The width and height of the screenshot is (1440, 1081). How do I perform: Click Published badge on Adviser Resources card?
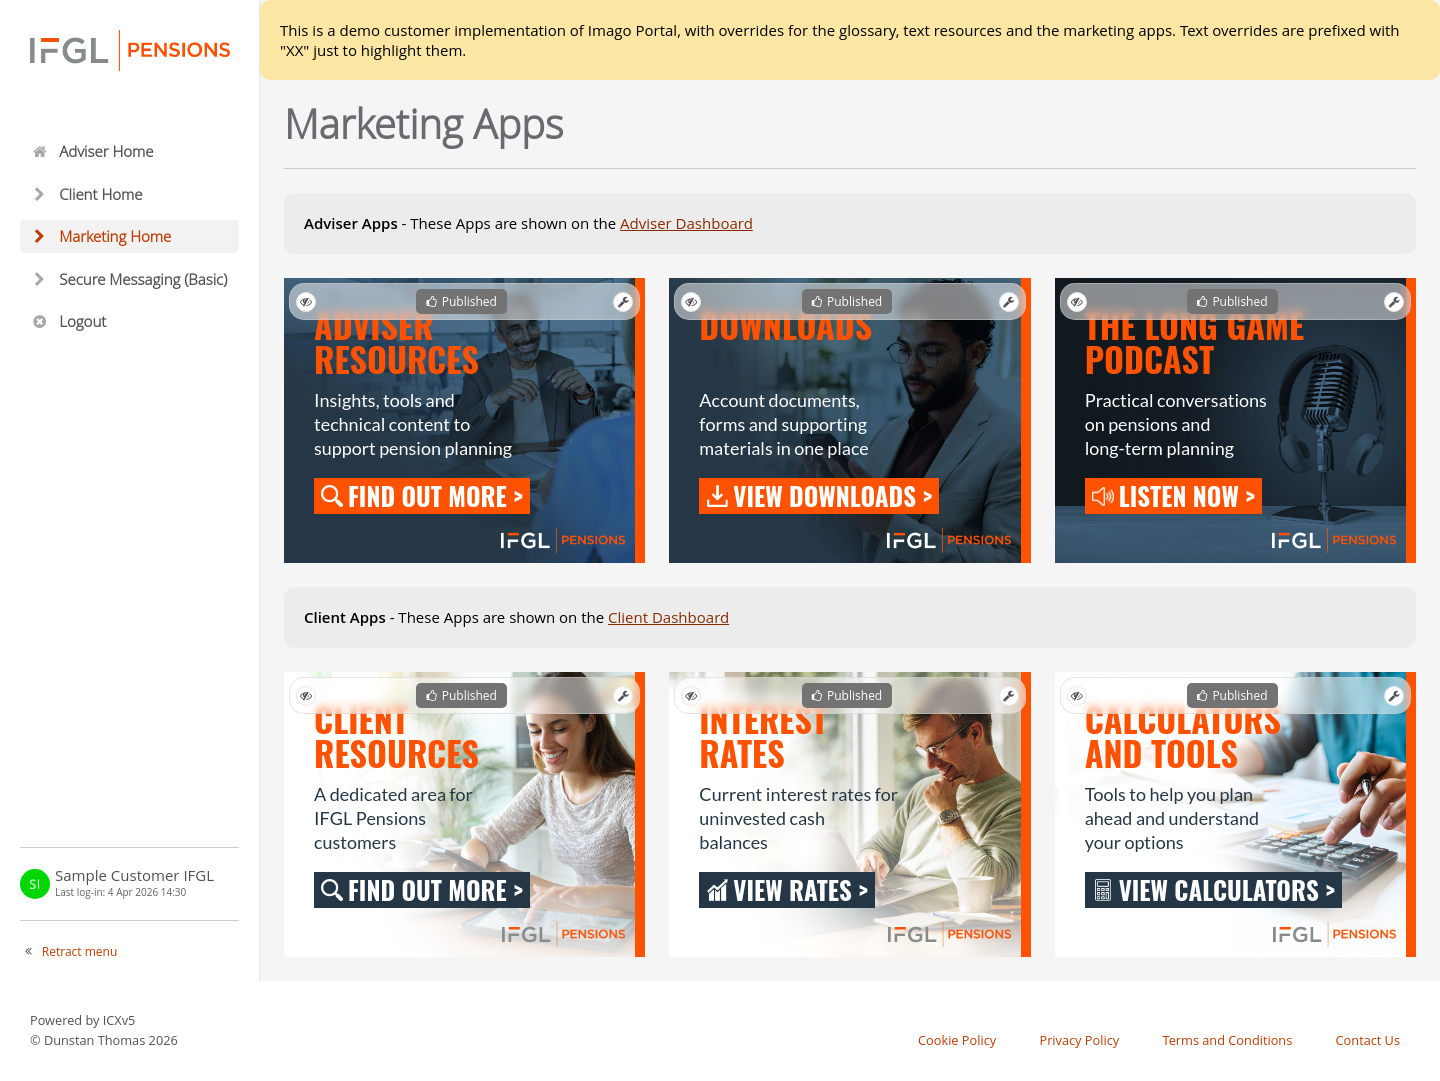461,302
